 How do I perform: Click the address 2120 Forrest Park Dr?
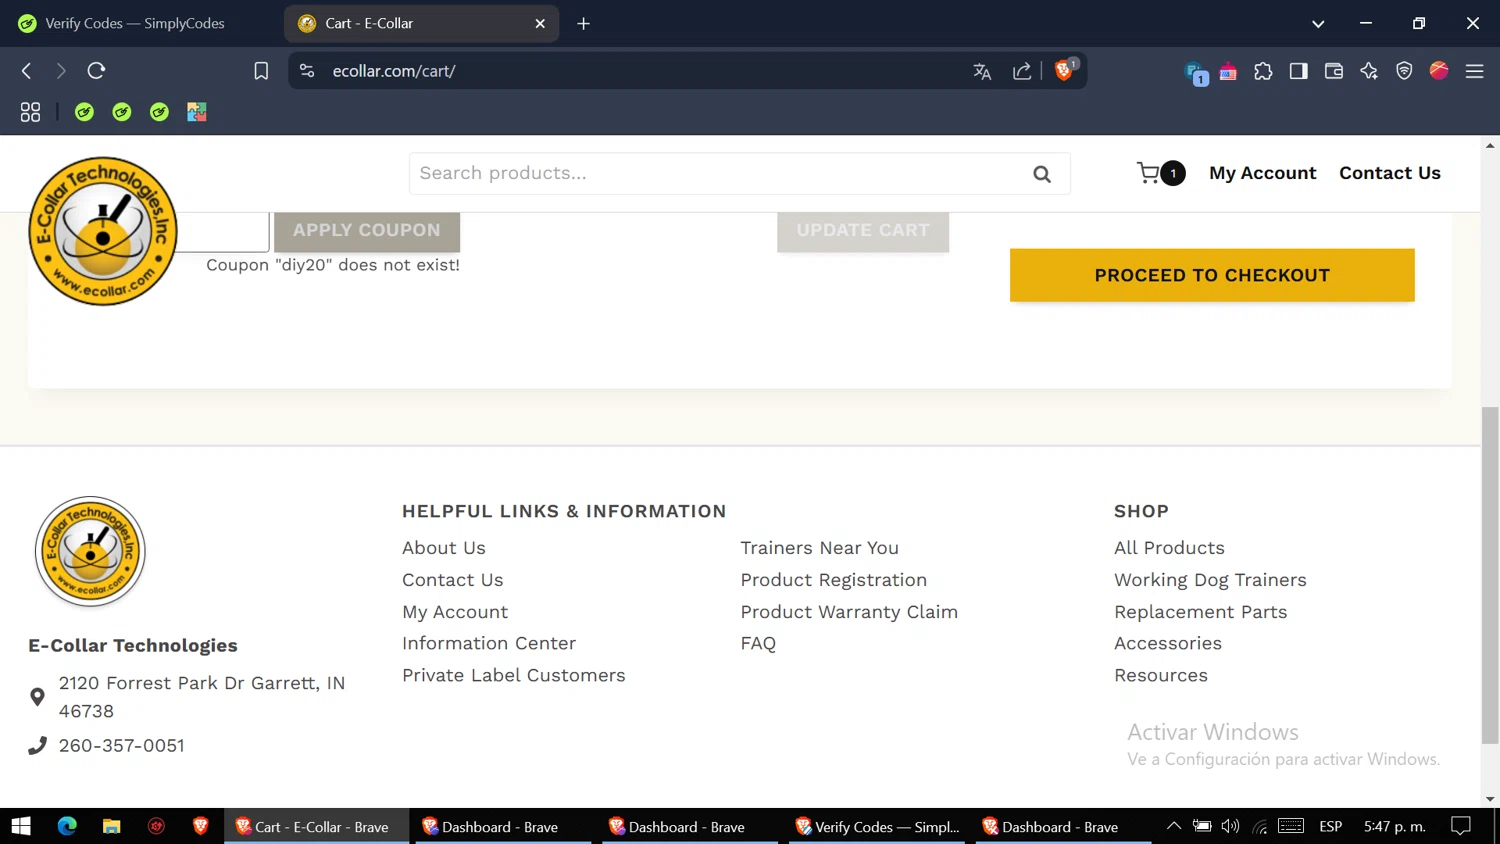point(201,697)
